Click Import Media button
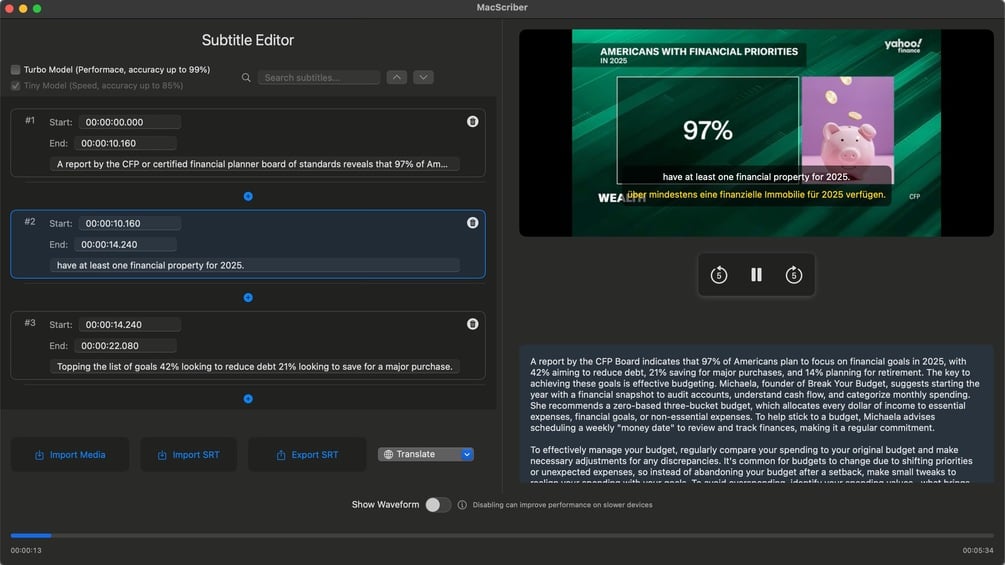1005x565 pixels. (x=70, y=455)
